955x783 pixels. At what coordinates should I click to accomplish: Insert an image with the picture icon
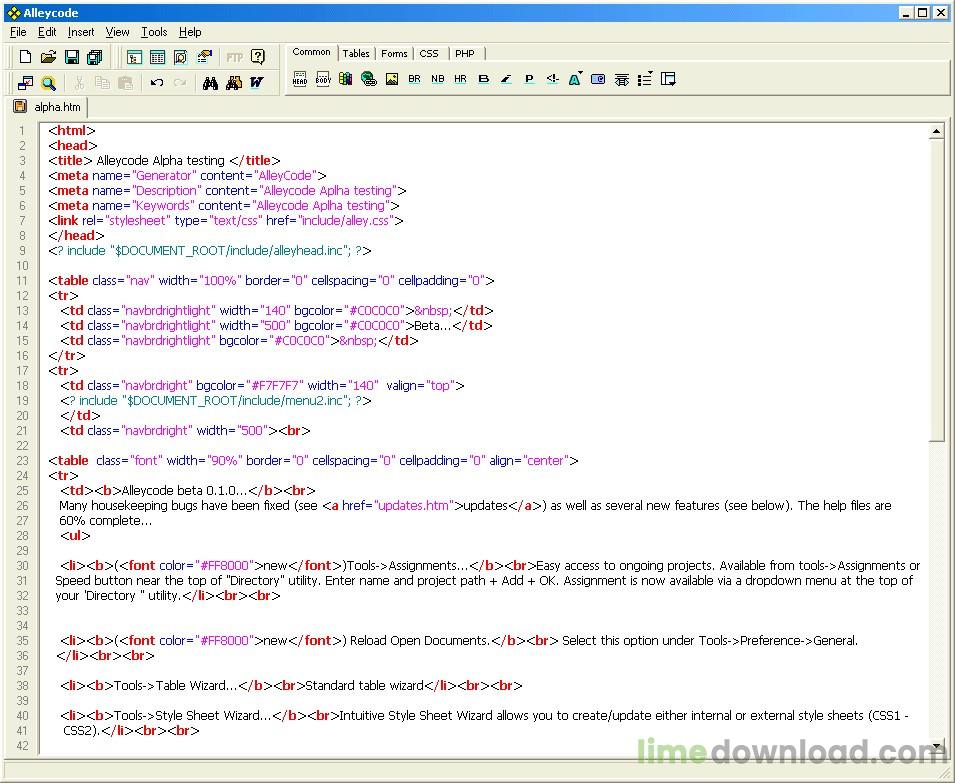point(392,79)
